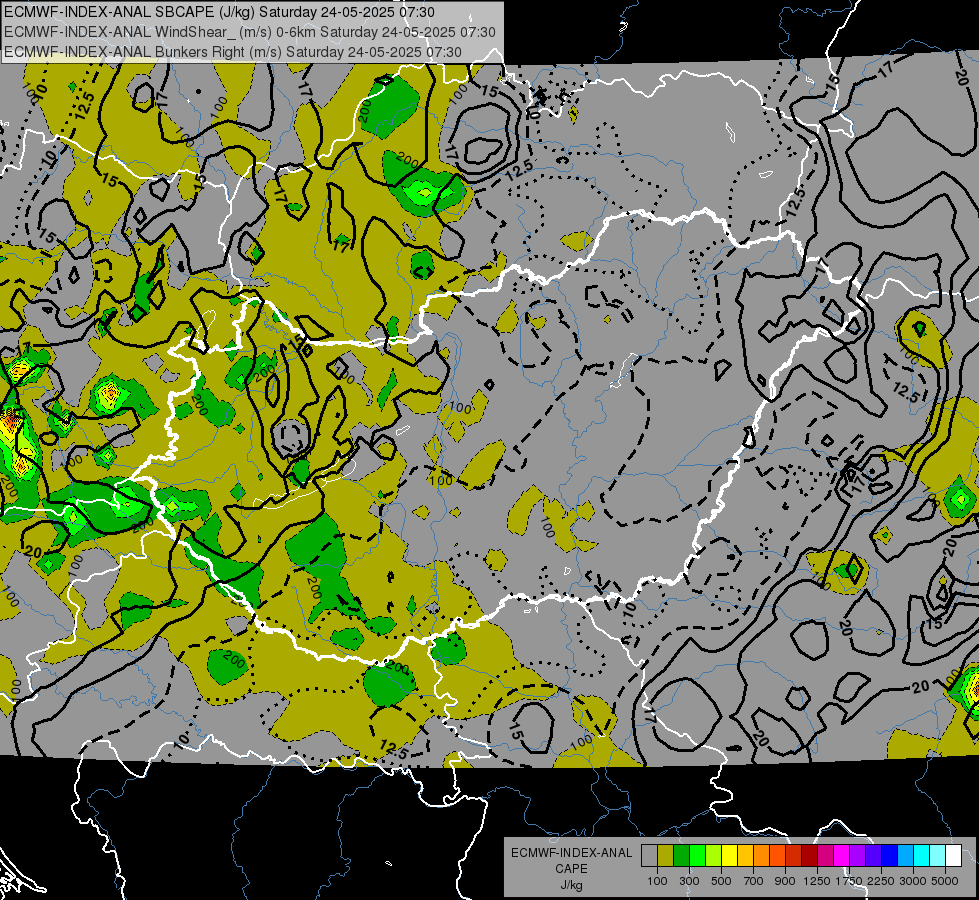Viewport: 979px width, 900px height.
Task: Click the legend value 500
Action: (721, 881)
